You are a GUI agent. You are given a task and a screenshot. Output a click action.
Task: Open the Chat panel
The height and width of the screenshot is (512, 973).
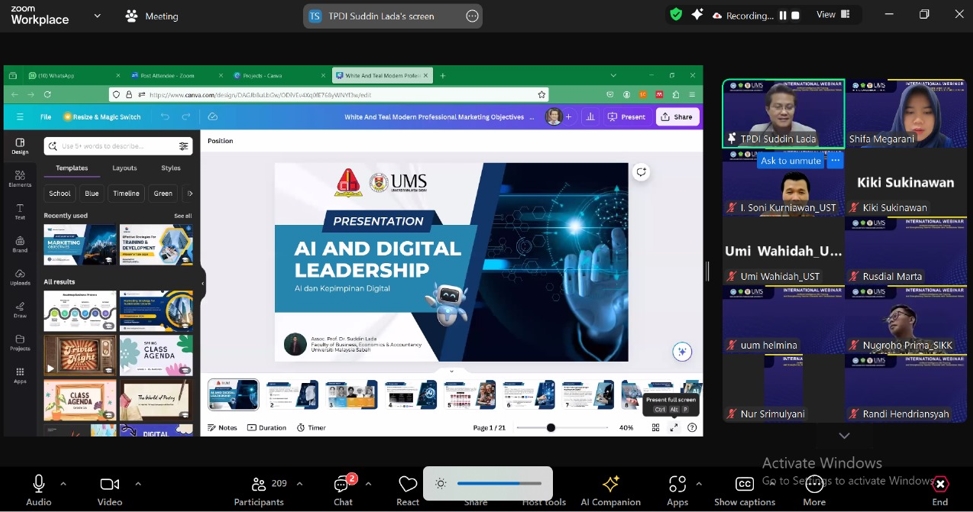point(343,490)
